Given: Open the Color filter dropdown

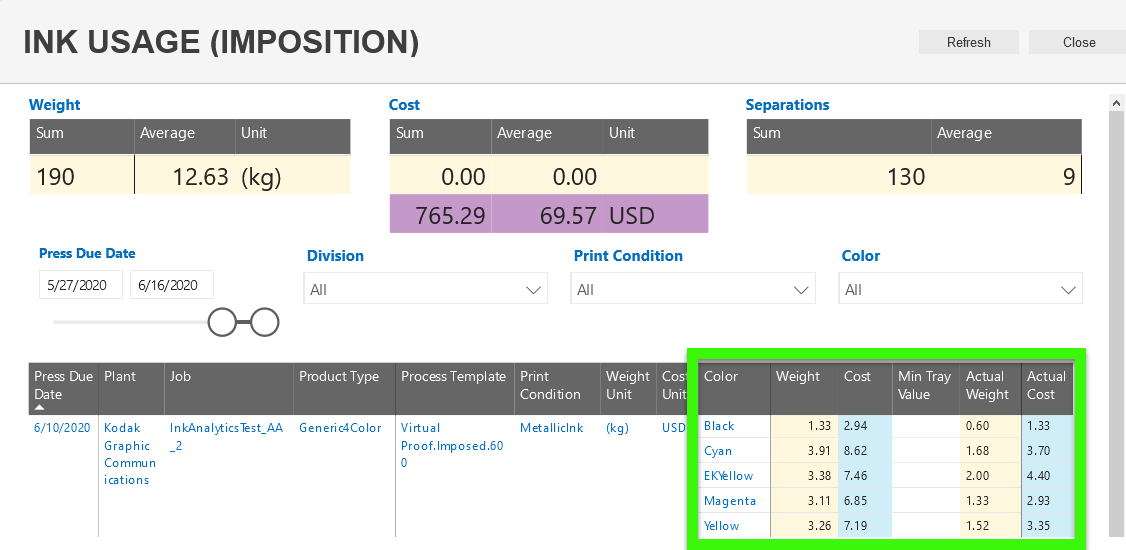Looking at the screenshot, I should (961, 289).
